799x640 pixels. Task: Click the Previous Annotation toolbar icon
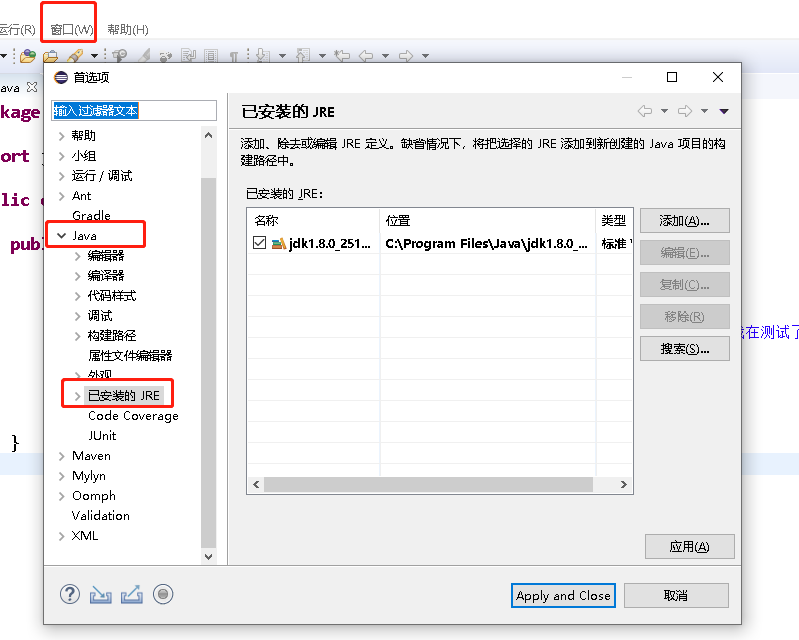point(303,56)
